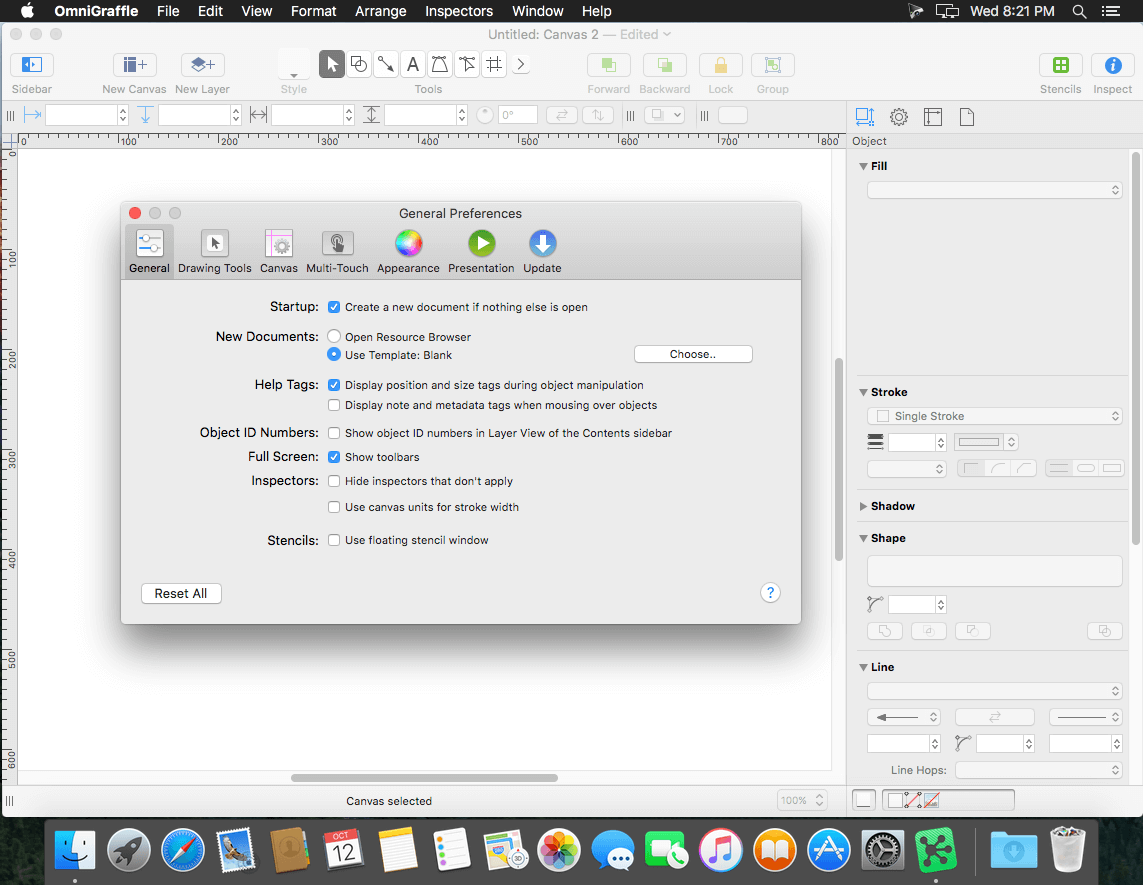
Task: Open zoom 100% dropdown
Action: 802,800
